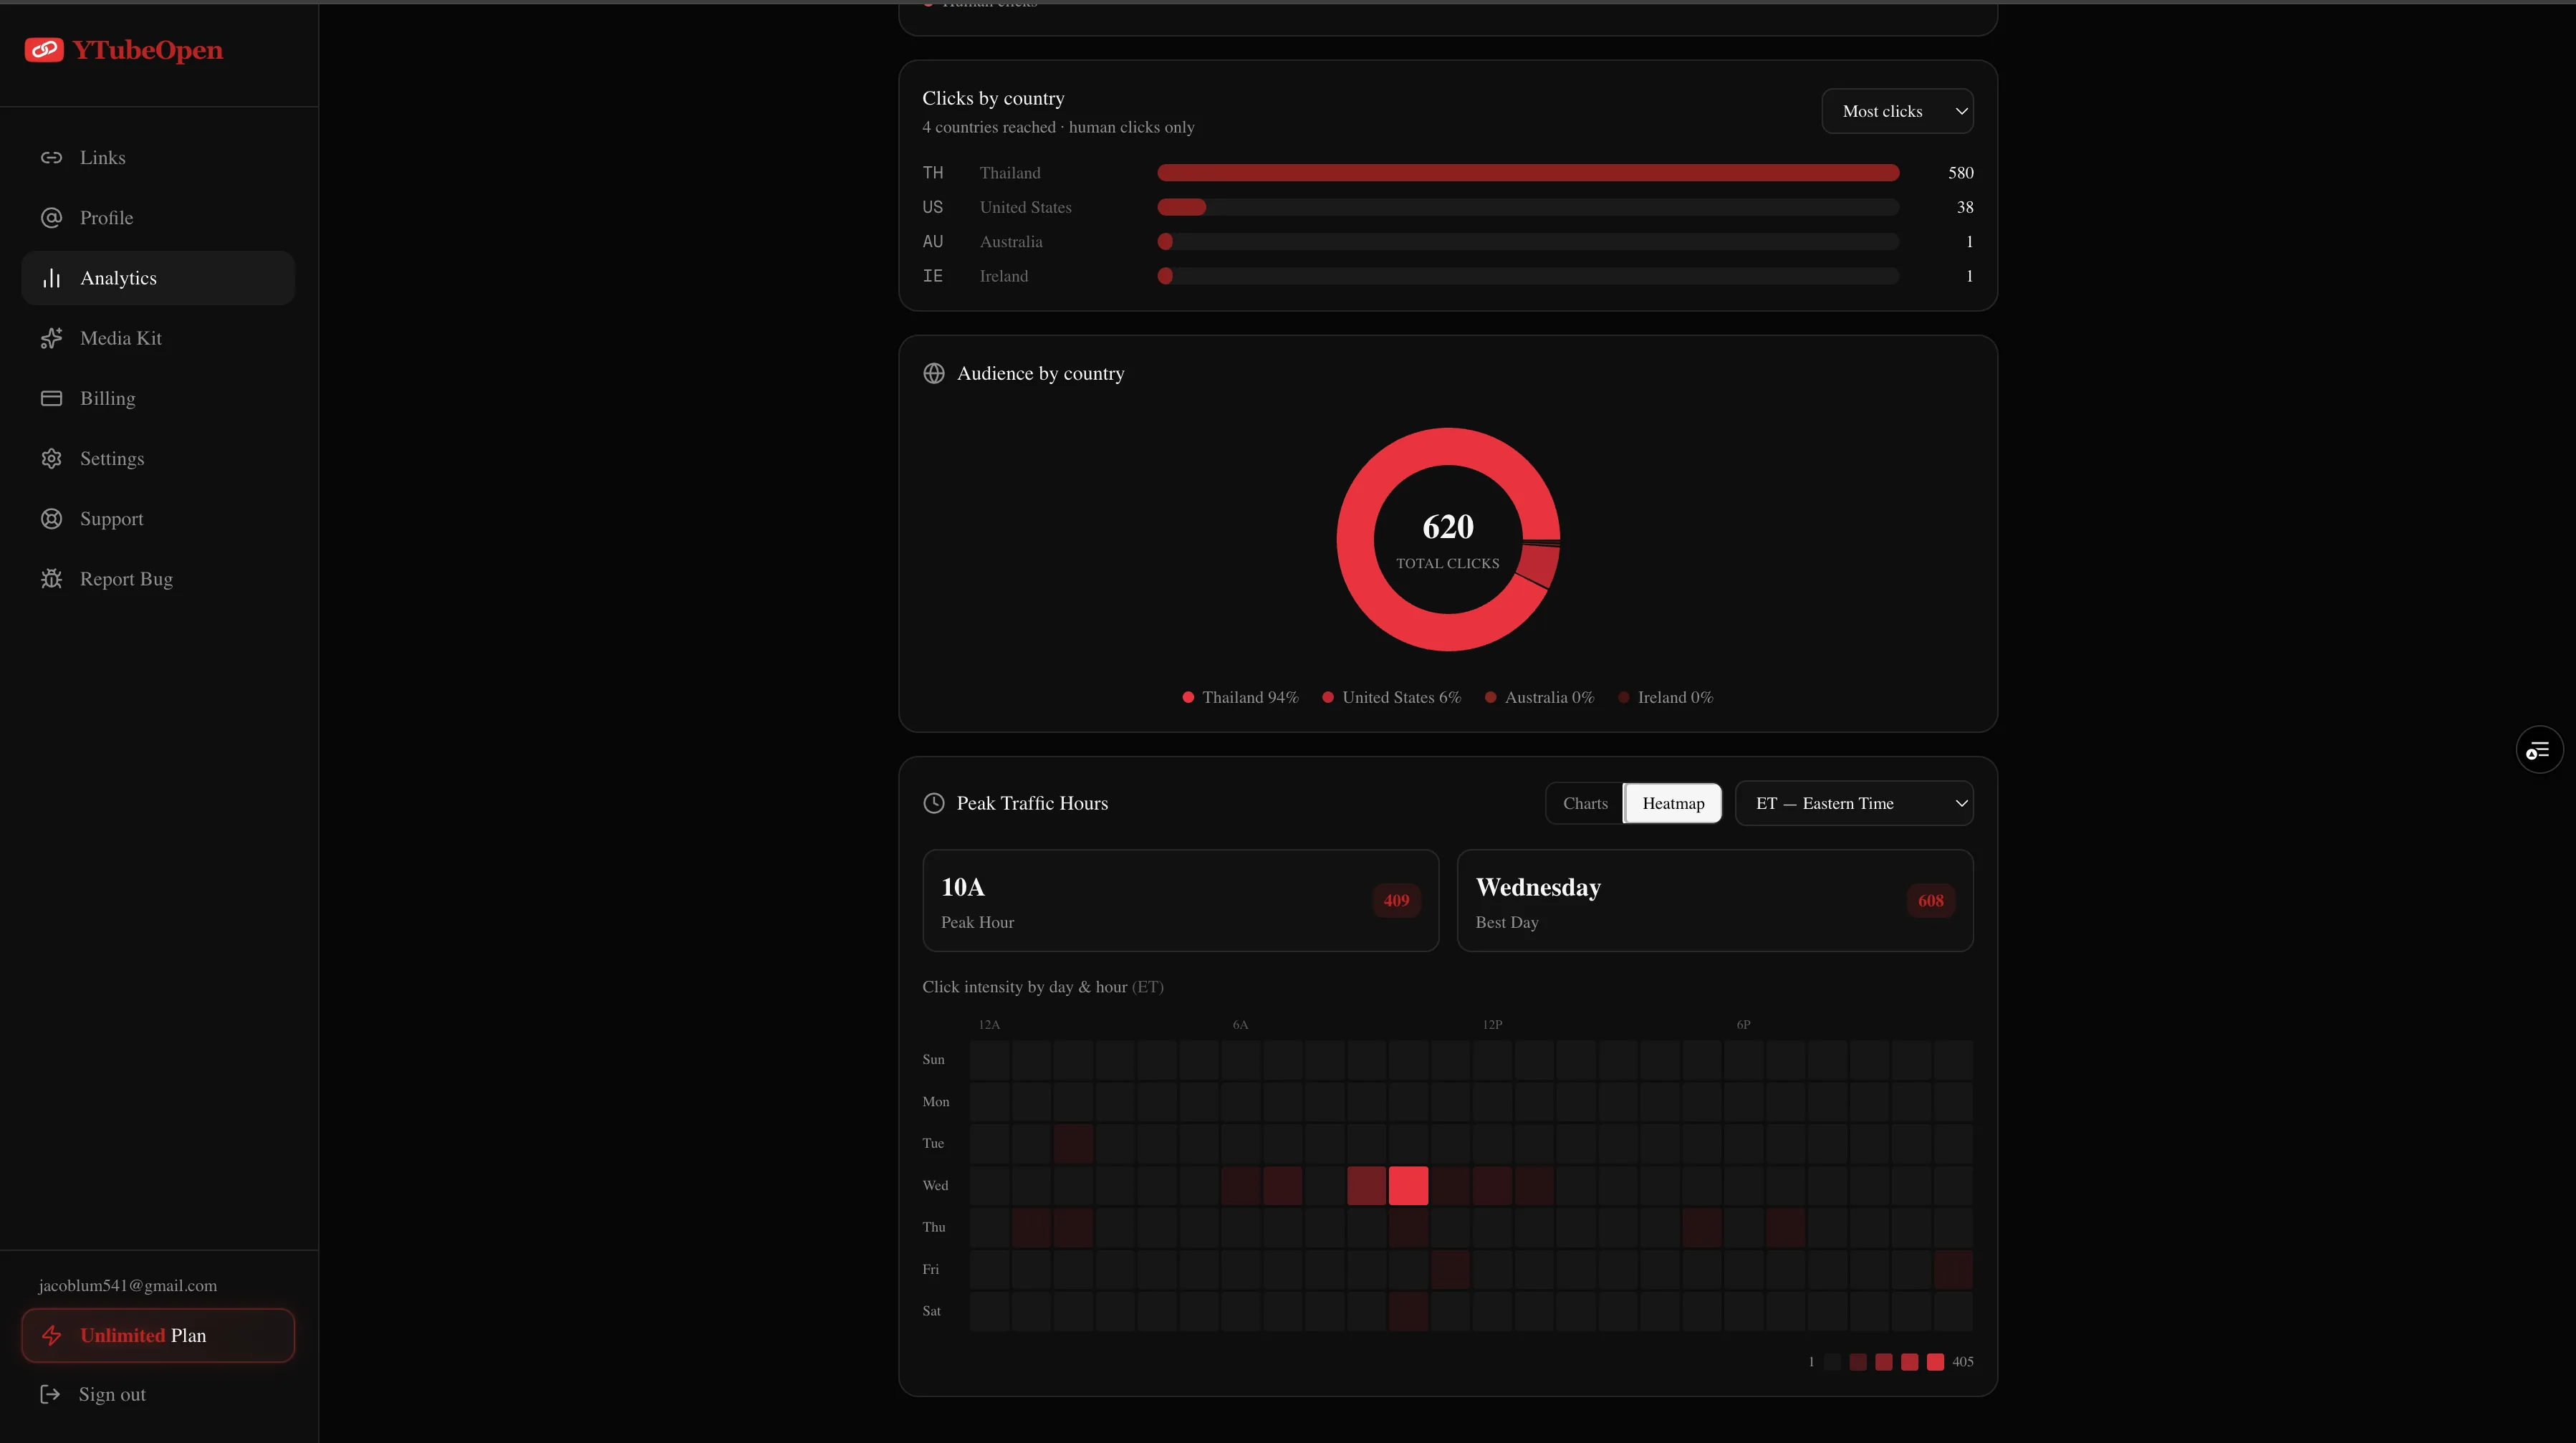Click the 409 peak hour badge
Image resolution: width=2576 pixels, height=1443 pixels.
click(1396, 901)
